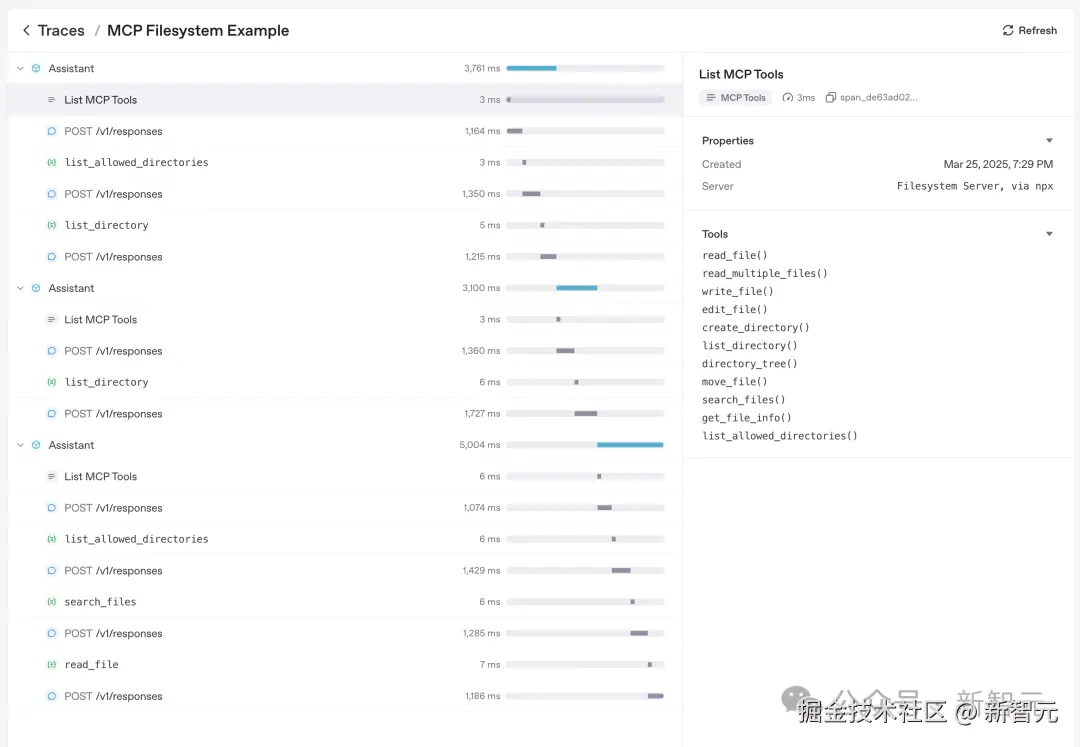Click the list icon beside highlighted List MCP Tools
Viewport: 1080px width, 747px height.
pos(52,100)
